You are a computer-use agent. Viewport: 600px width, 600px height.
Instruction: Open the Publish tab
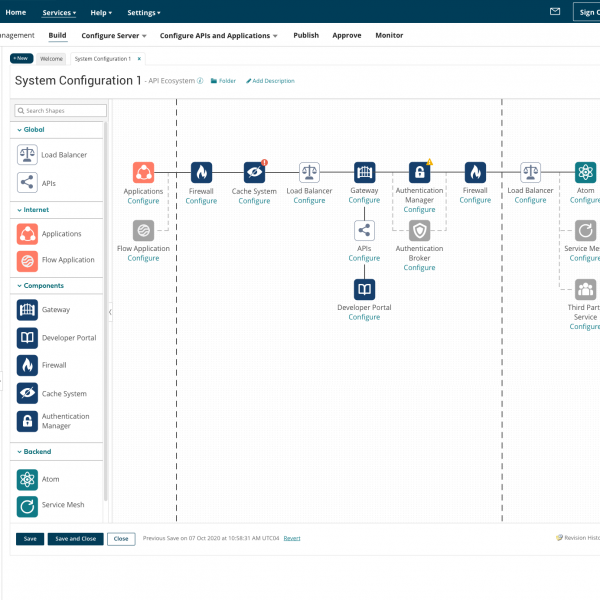pos(306,35)
